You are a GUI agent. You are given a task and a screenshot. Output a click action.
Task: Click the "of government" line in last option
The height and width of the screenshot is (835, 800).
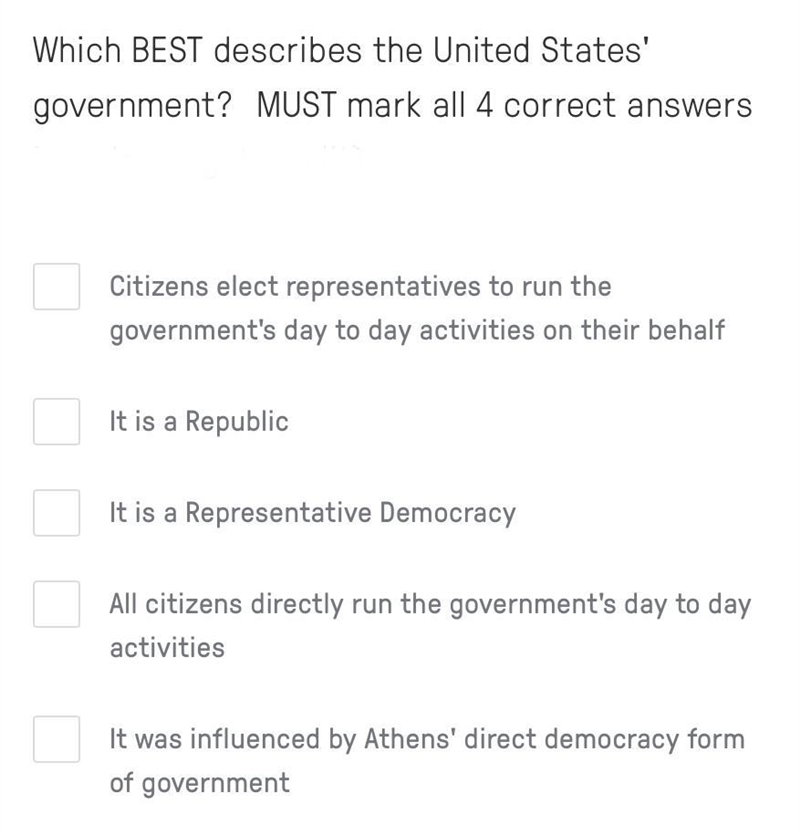pyautogui.click(x=199, y=784)
